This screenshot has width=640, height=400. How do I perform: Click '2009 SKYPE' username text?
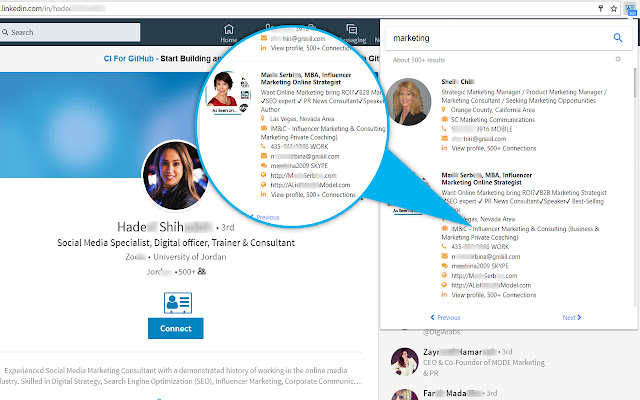[480, 266]
